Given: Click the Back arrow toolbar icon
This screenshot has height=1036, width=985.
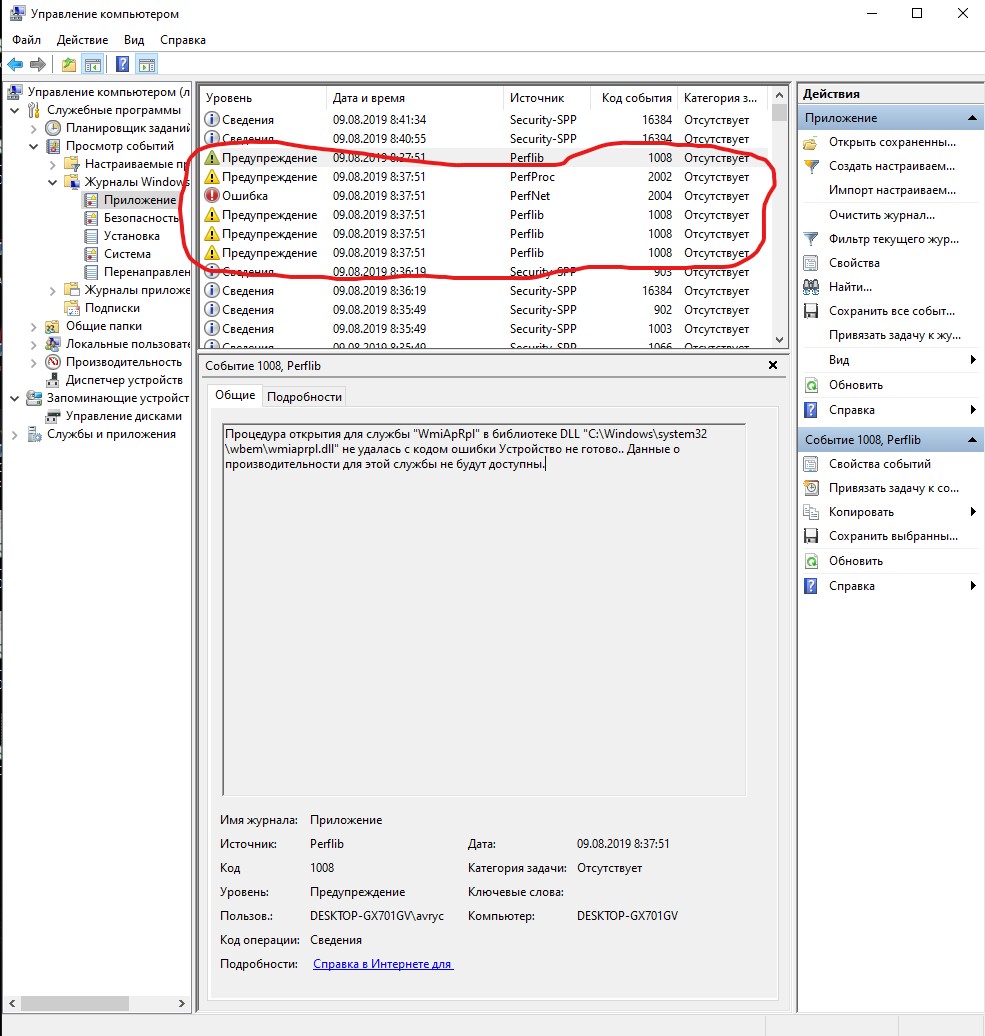Looking at the screenshot, I should 15,65.
